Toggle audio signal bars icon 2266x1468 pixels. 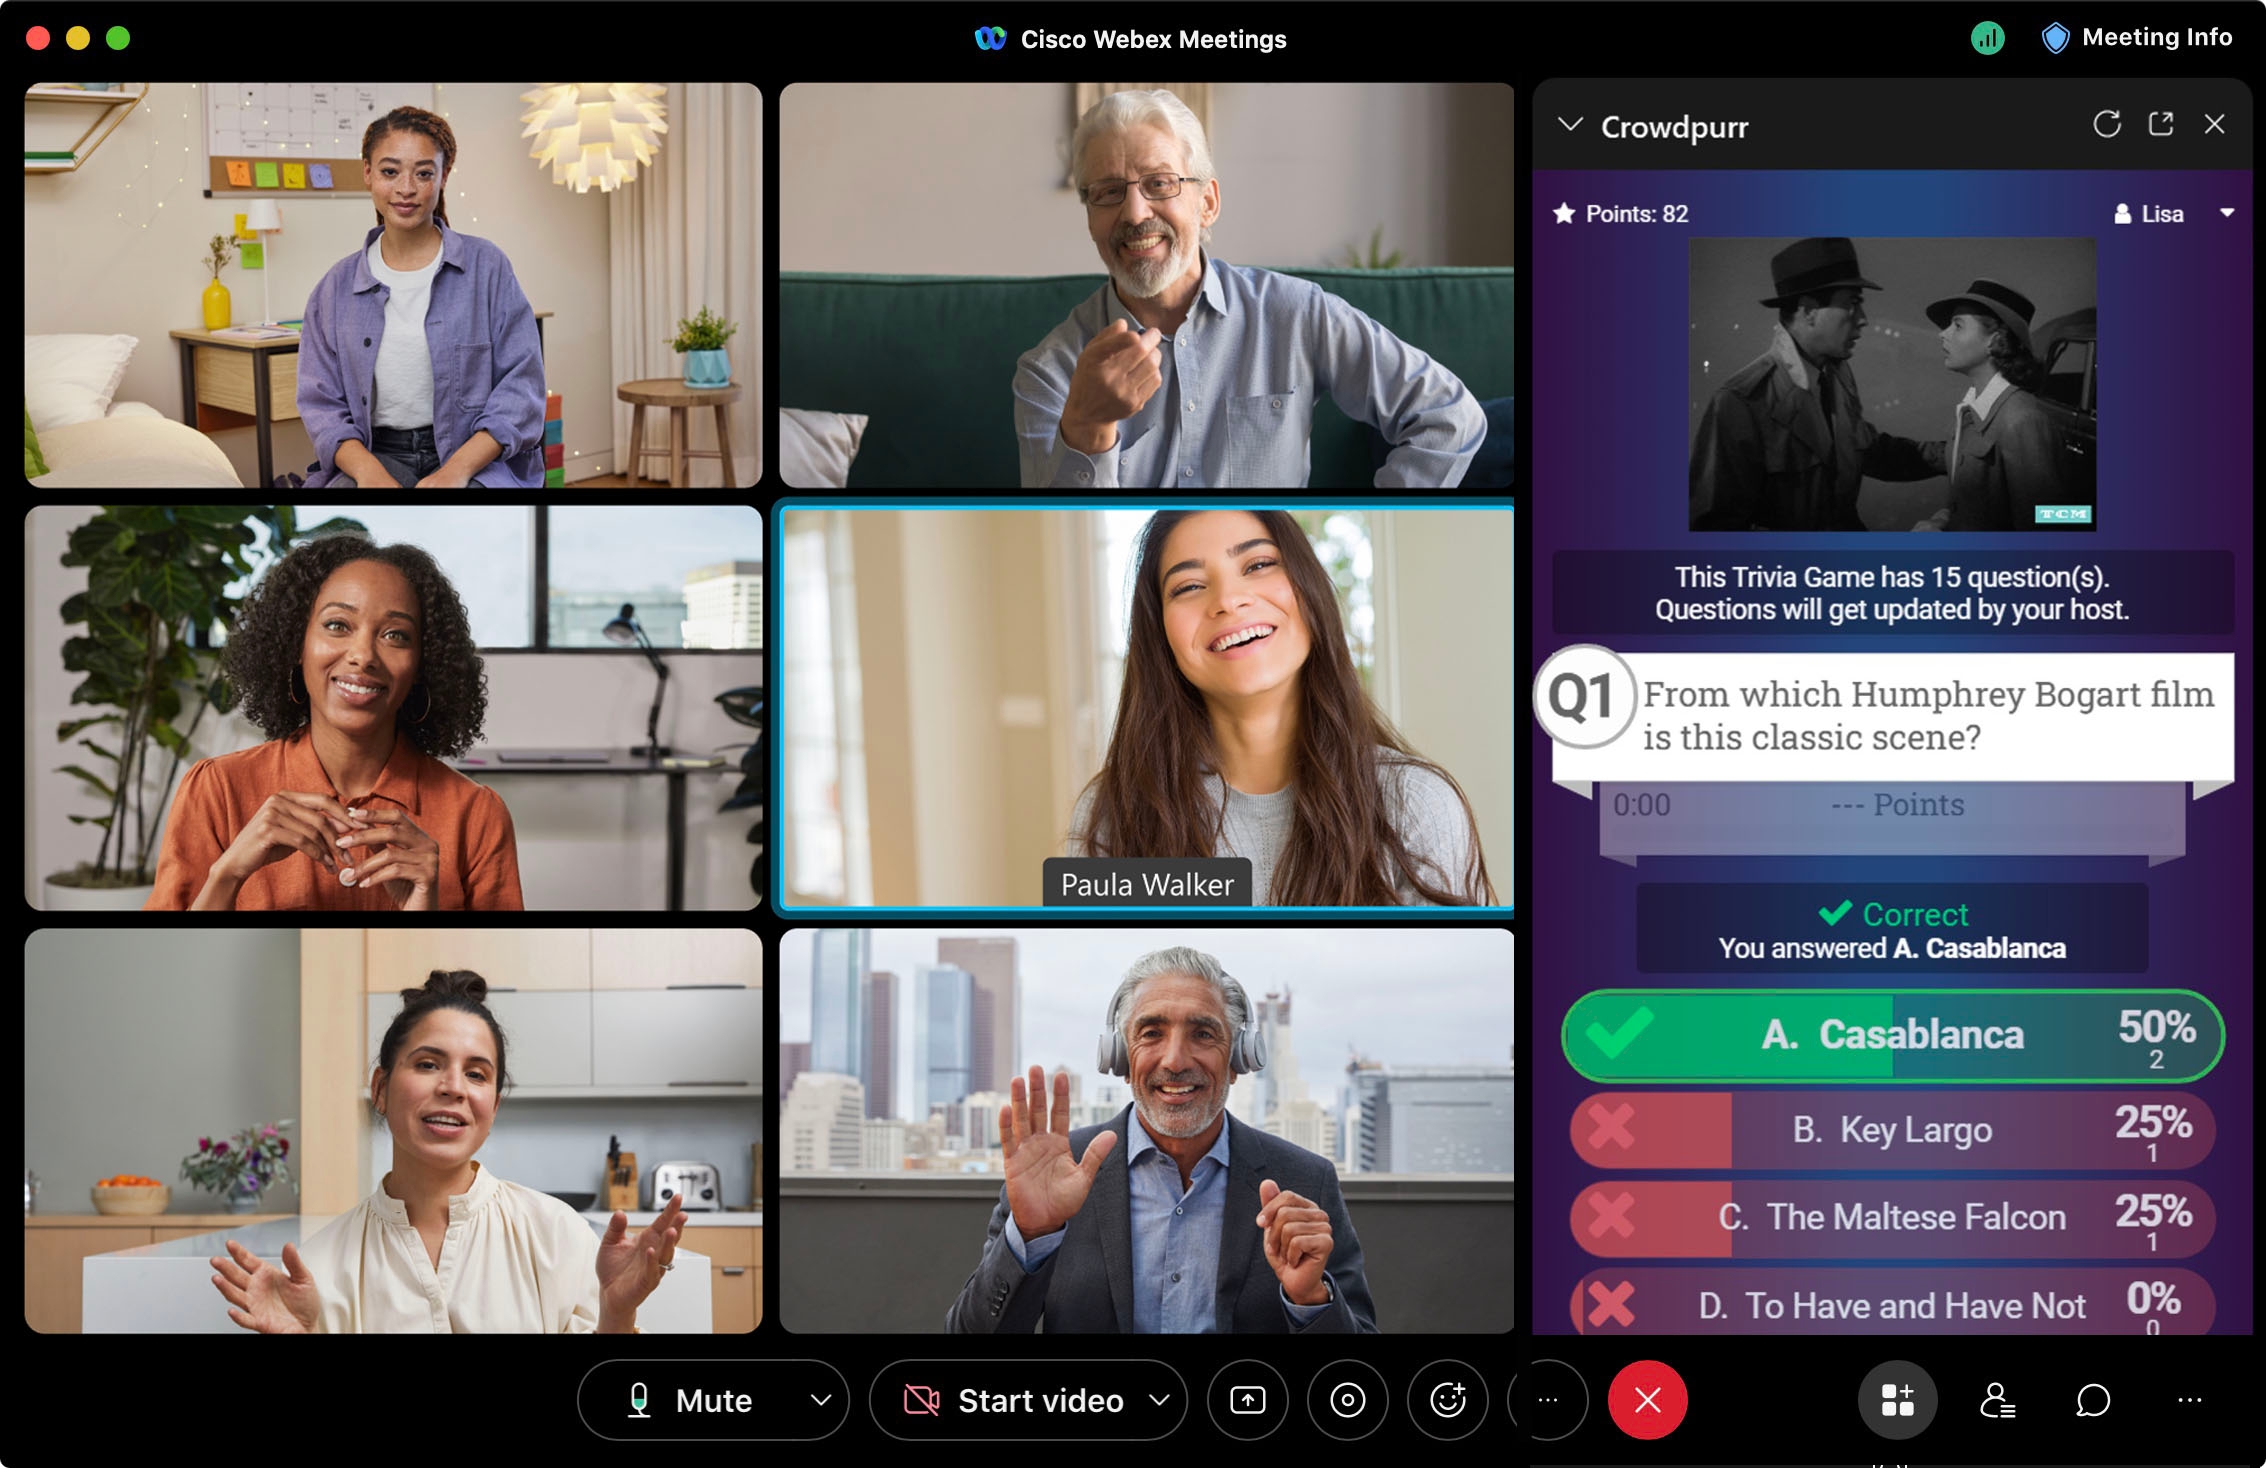pyautogui.click(x=1980, y=28)
